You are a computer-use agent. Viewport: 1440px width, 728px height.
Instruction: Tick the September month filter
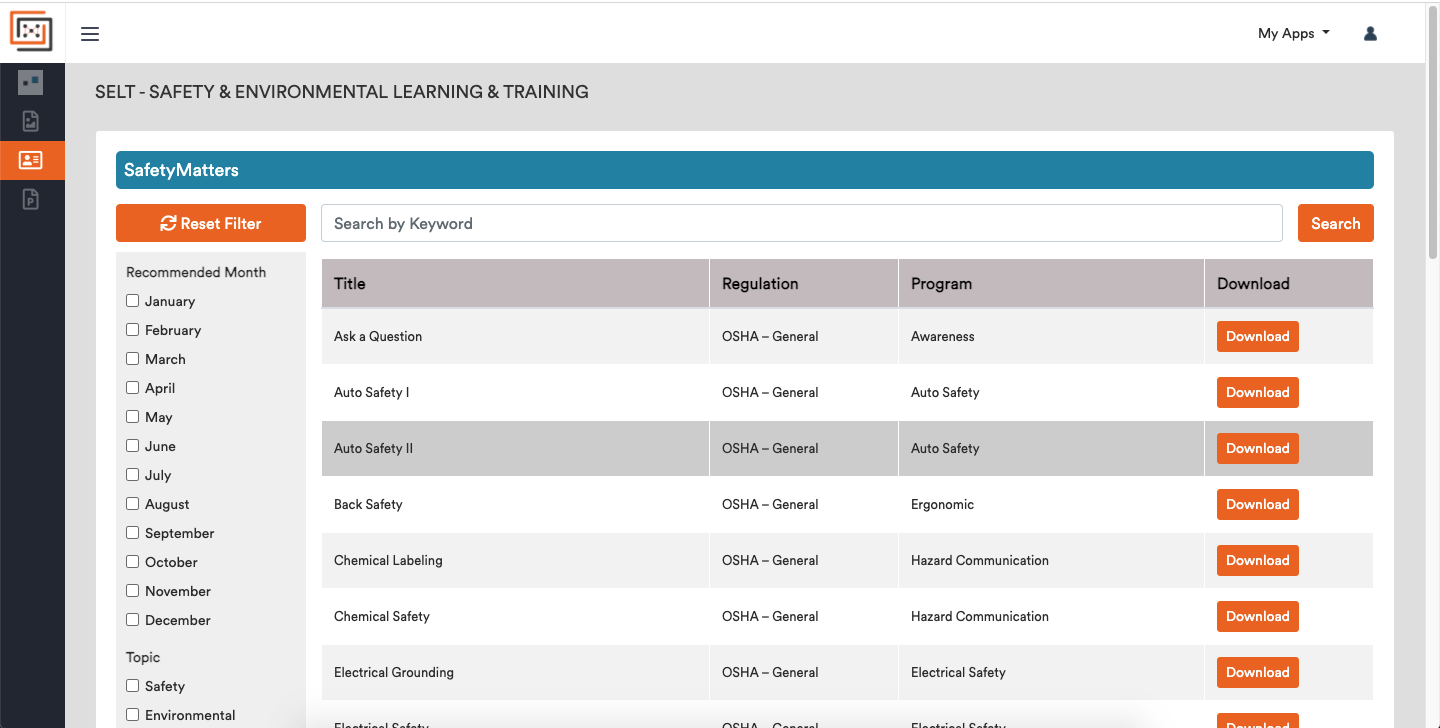tap(132, 533)
